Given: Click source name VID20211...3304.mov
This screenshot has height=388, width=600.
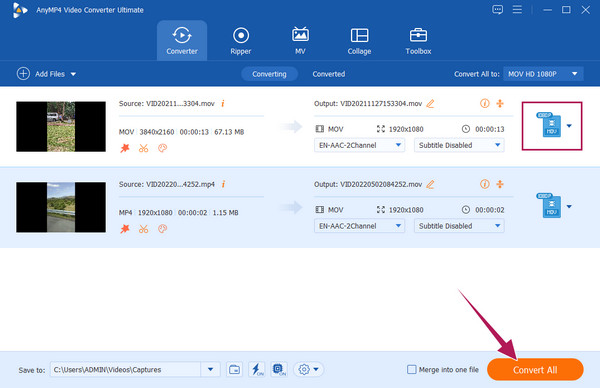Looking at the screenshot, I should [x=180, y=104].
